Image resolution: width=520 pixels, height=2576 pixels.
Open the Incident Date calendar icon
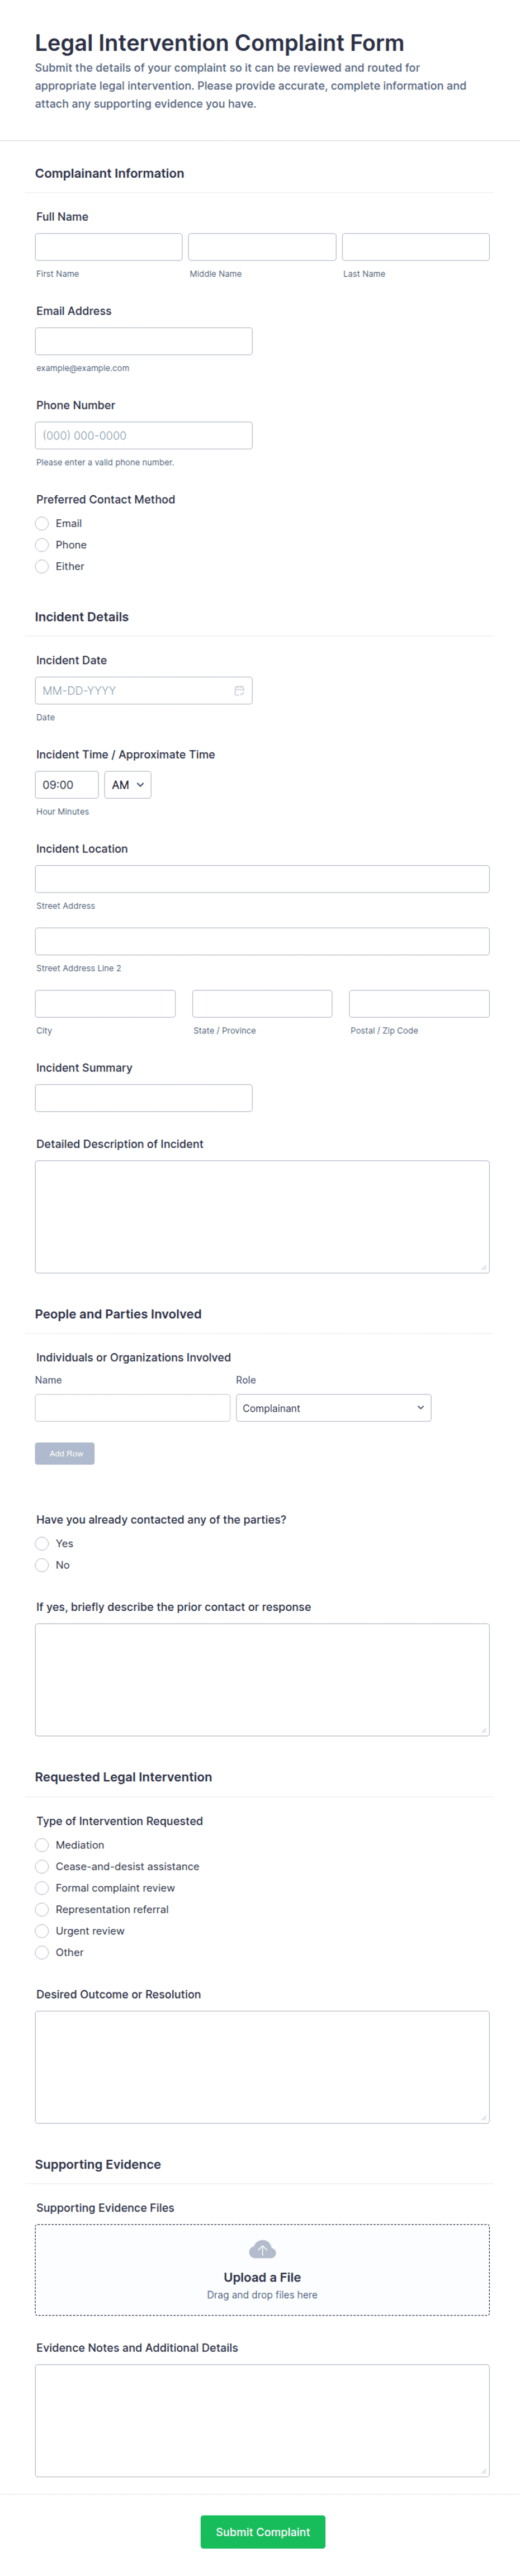click(x=239, y=690)
